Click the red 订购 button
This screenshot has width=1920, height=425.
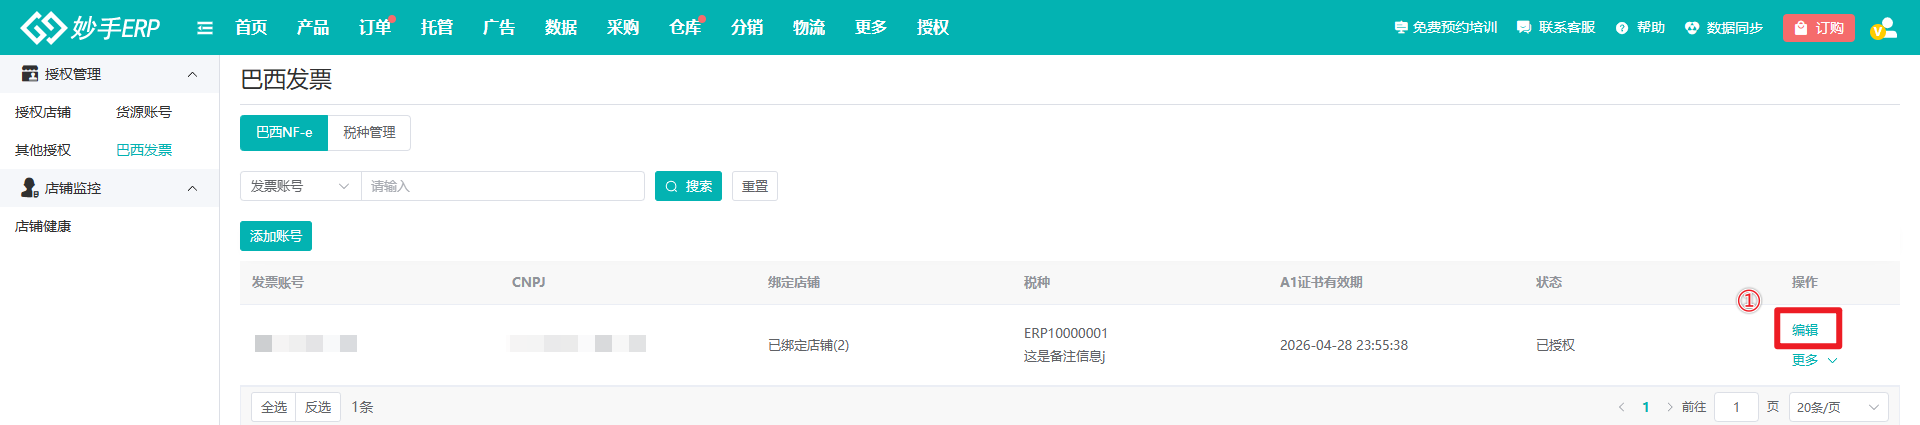pos(1819,28)
